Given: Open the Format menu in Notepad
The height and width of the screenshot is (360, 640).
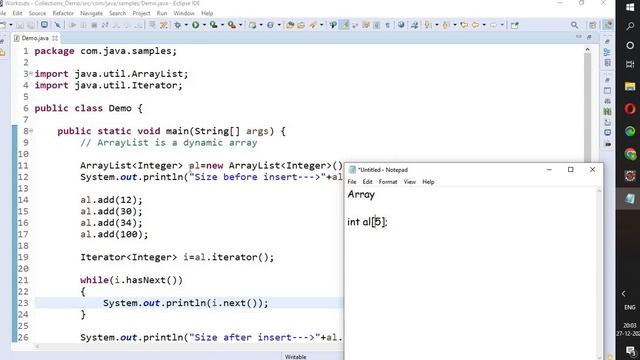Looking at the screenshot, I should pyautogui.click(x=388, y=182).
